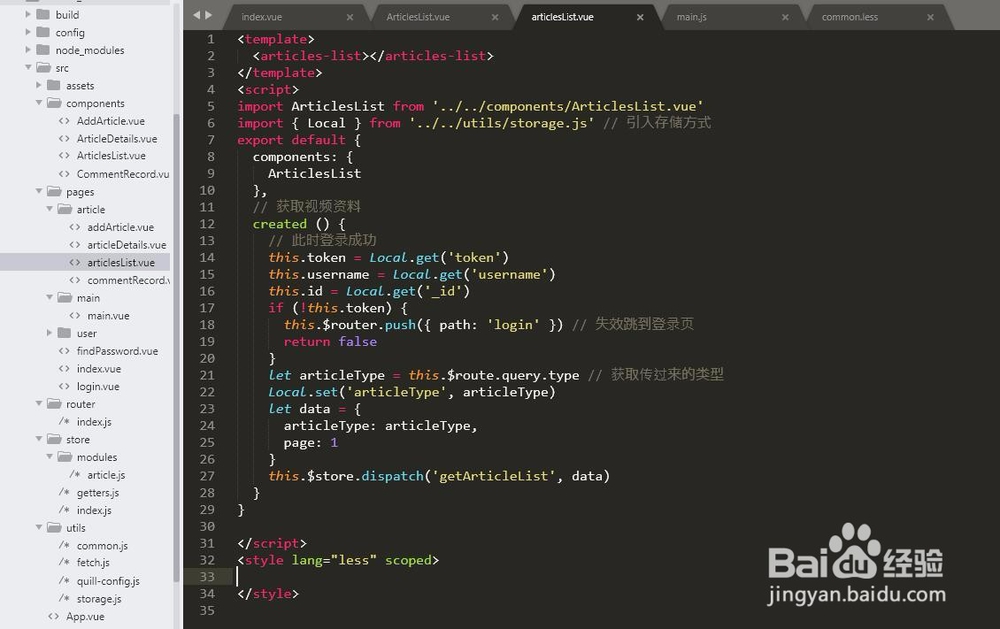Open findPassword.vue file
The width and height of the screenshot is (1000, 629).
click(117, 351)
